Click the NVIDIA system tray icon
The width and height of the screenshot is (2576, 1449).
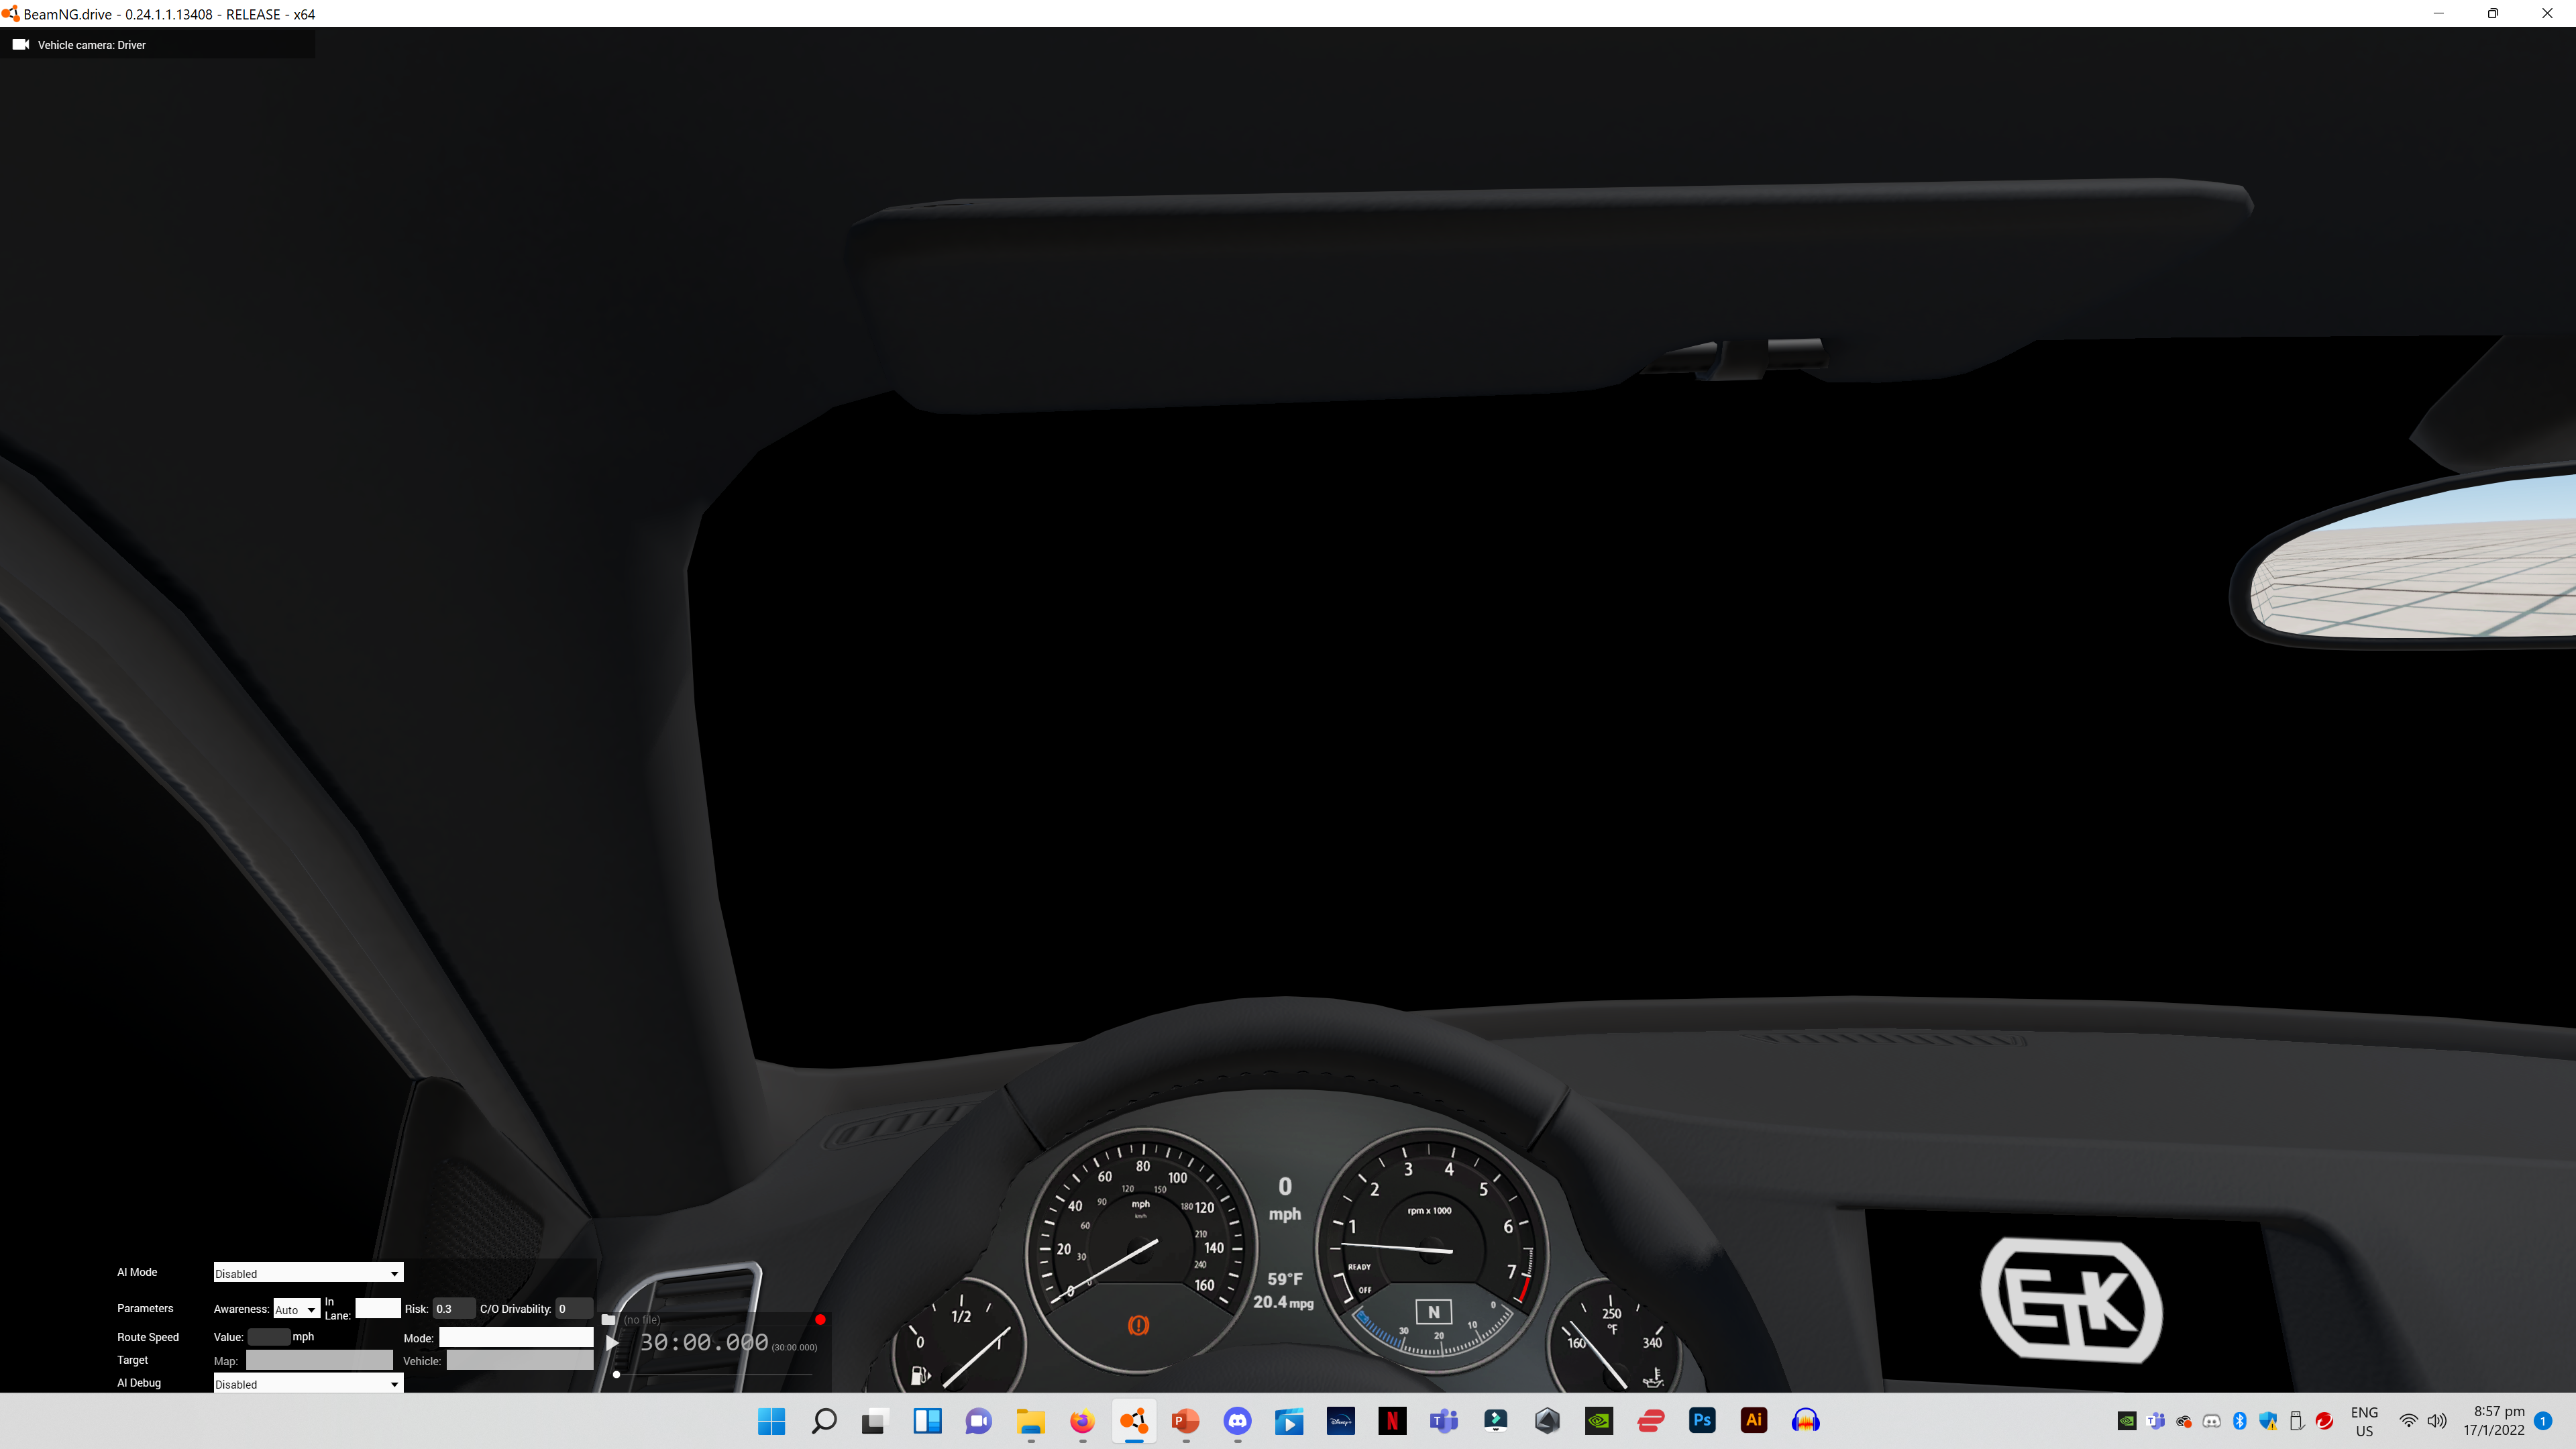(2127, 1421)
